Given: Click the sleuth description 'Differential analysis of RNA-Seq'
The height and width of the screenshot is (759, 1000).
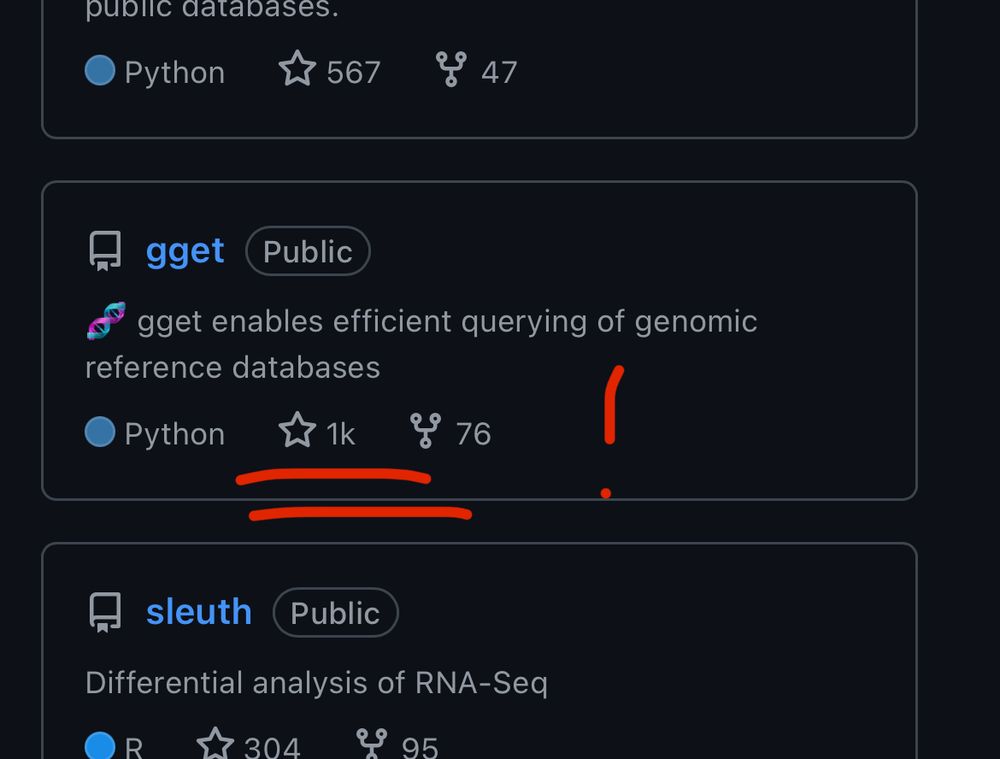Looking at the screenshot, I should (316, 683).
